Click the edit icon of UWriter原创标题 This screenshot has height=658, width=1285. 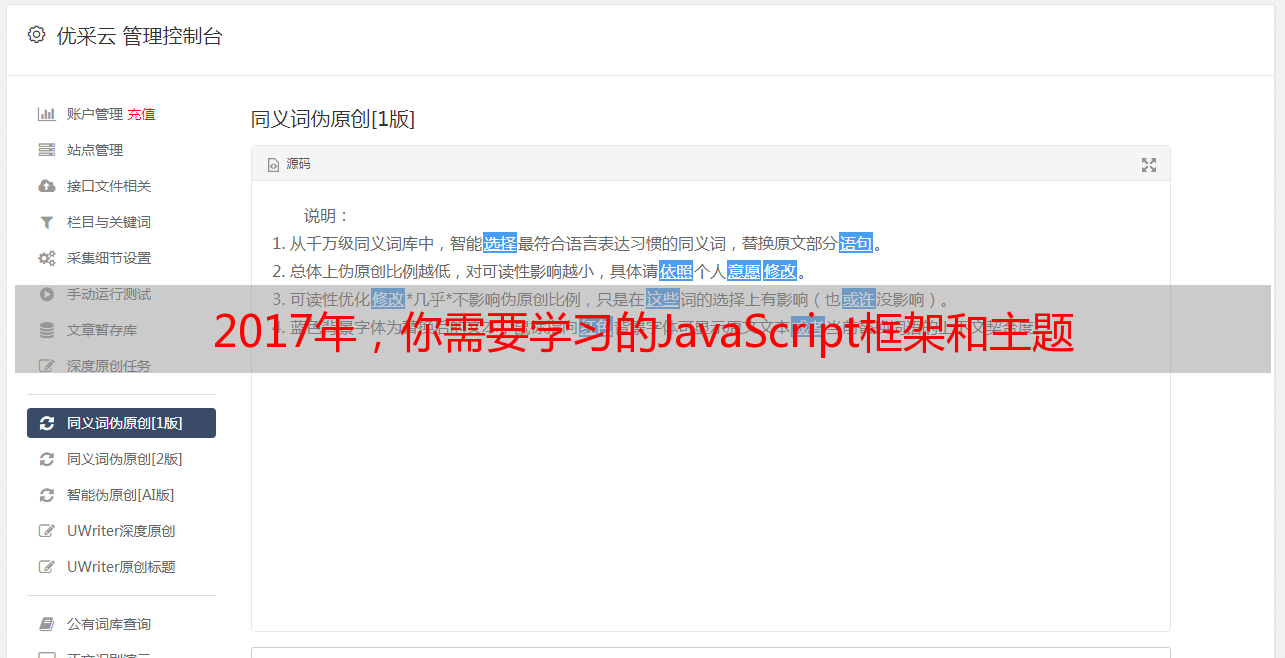[46, 567]
